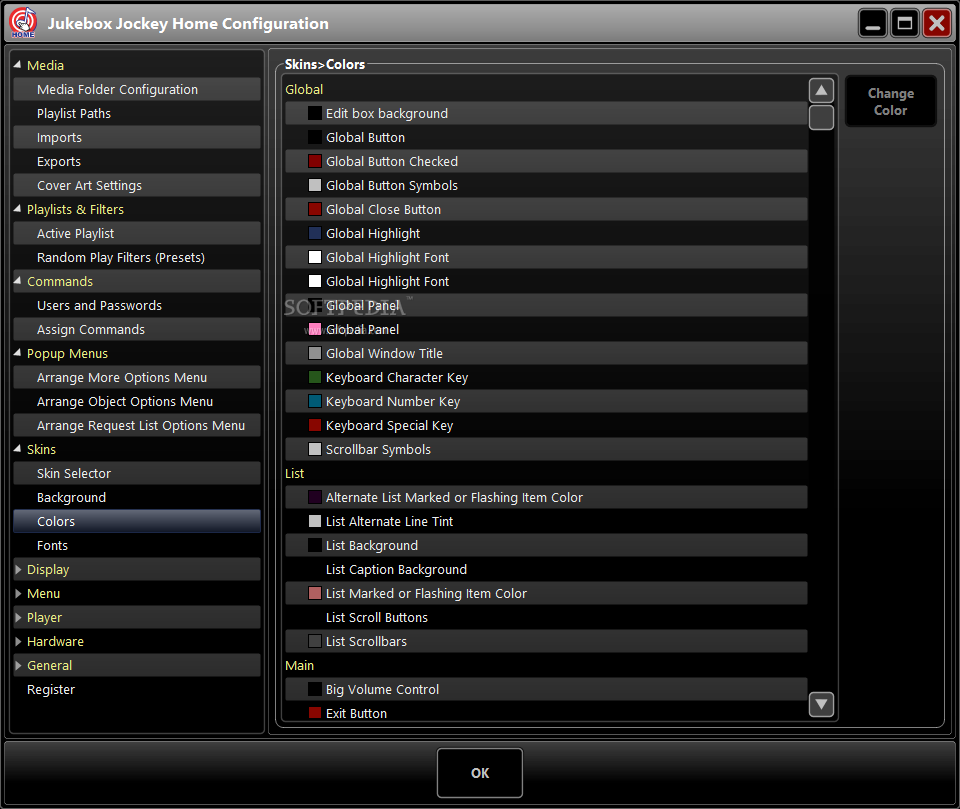Select List Alternate Line Tint swatch
960x809 pixels.
(x=315, y=521)
